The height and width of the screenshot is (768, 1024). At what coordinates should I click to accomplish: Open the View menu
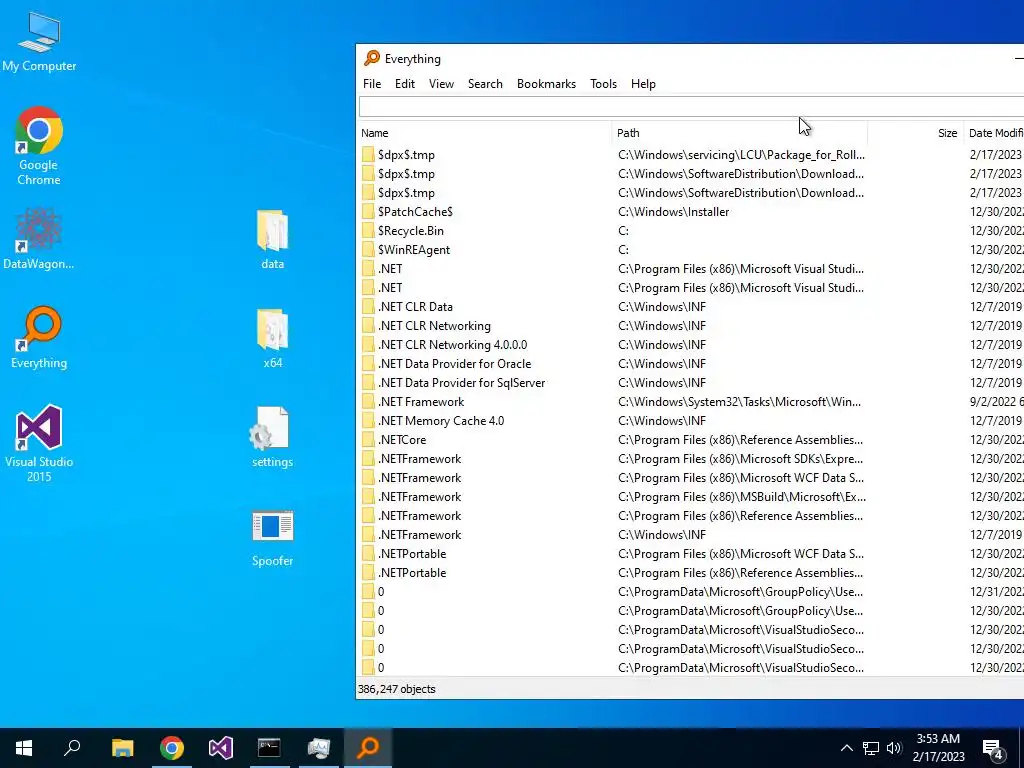coord(441,84)
